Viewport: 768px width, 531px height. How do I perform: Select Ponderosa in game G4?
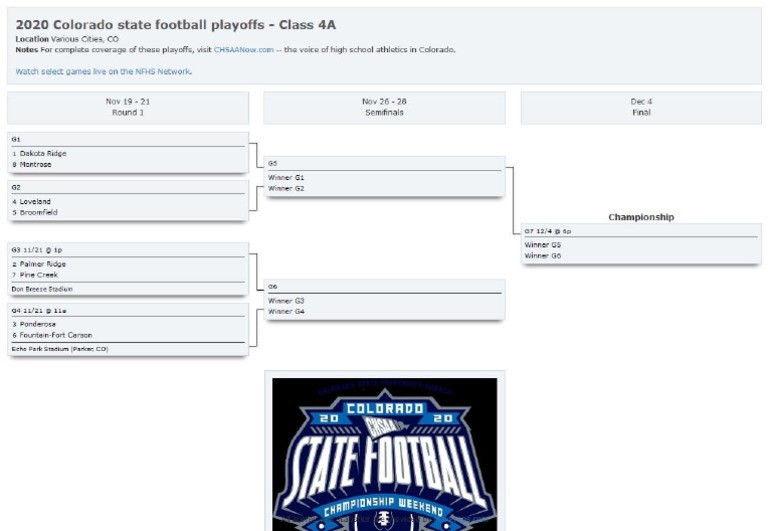(38, 324)
